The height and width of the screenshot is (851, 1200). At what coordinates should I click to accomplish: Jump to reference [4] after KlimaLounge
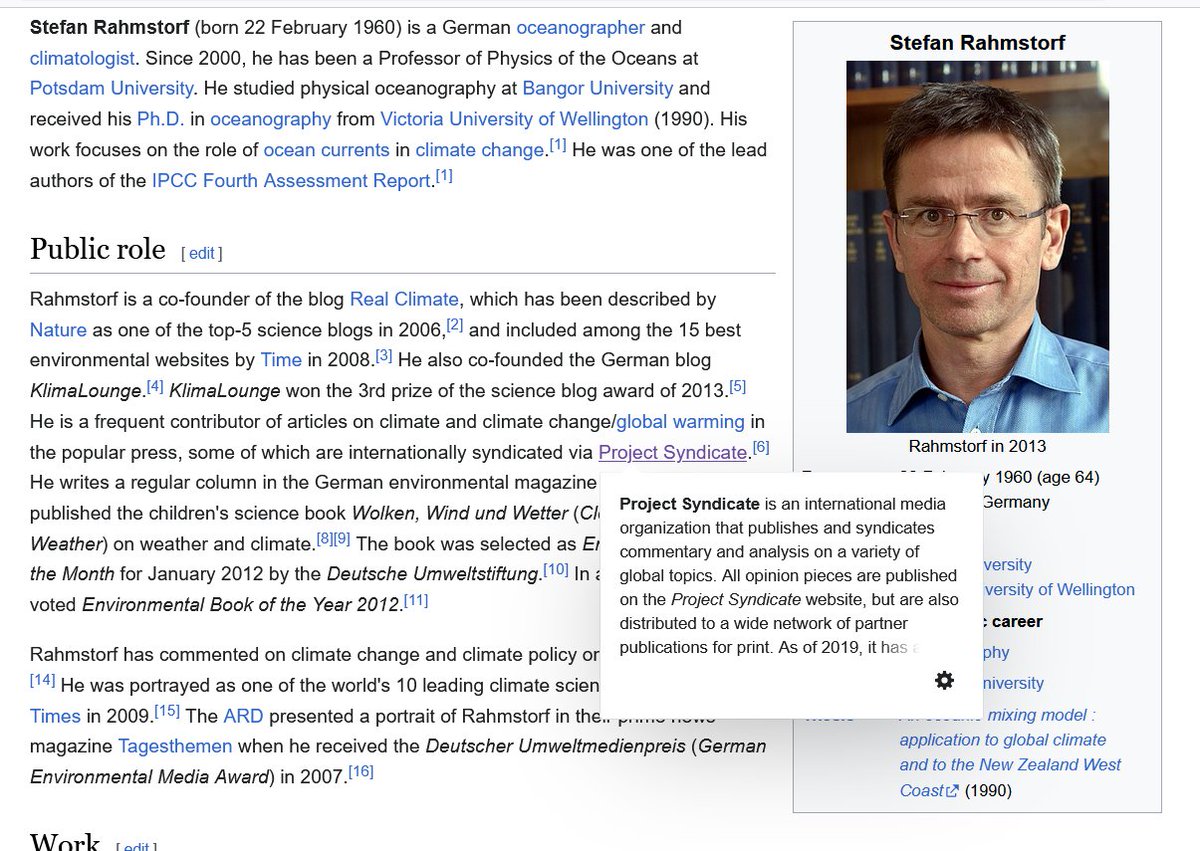155,386
